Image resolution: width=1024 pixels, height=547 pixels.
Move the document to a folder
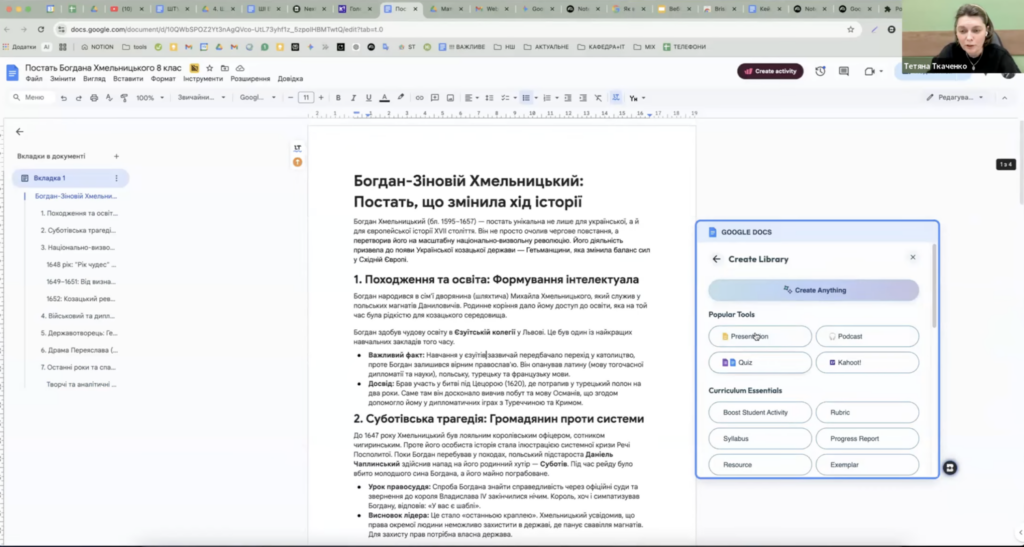pyautogui.click(x=225, y=68)
